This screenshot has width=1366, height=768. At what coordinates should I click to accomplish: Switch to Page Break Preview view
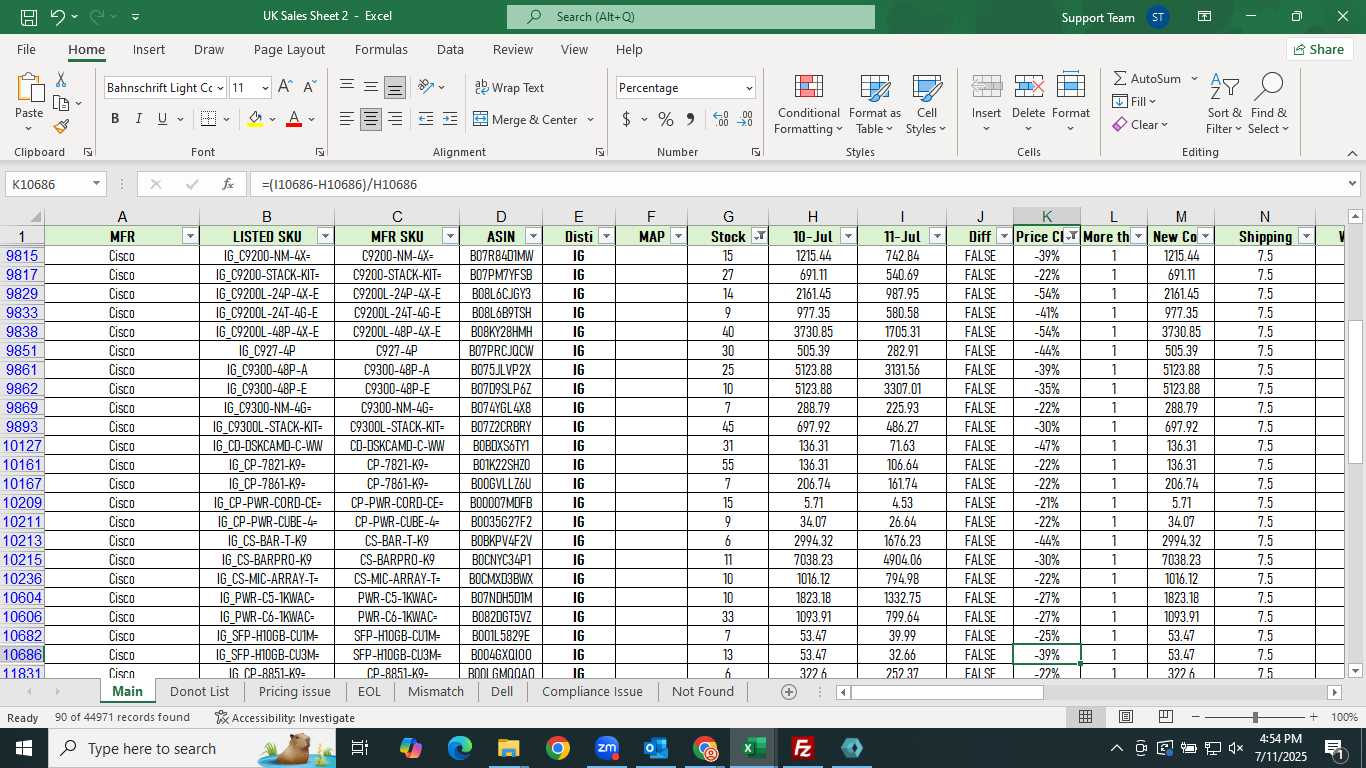point(1165,717)
